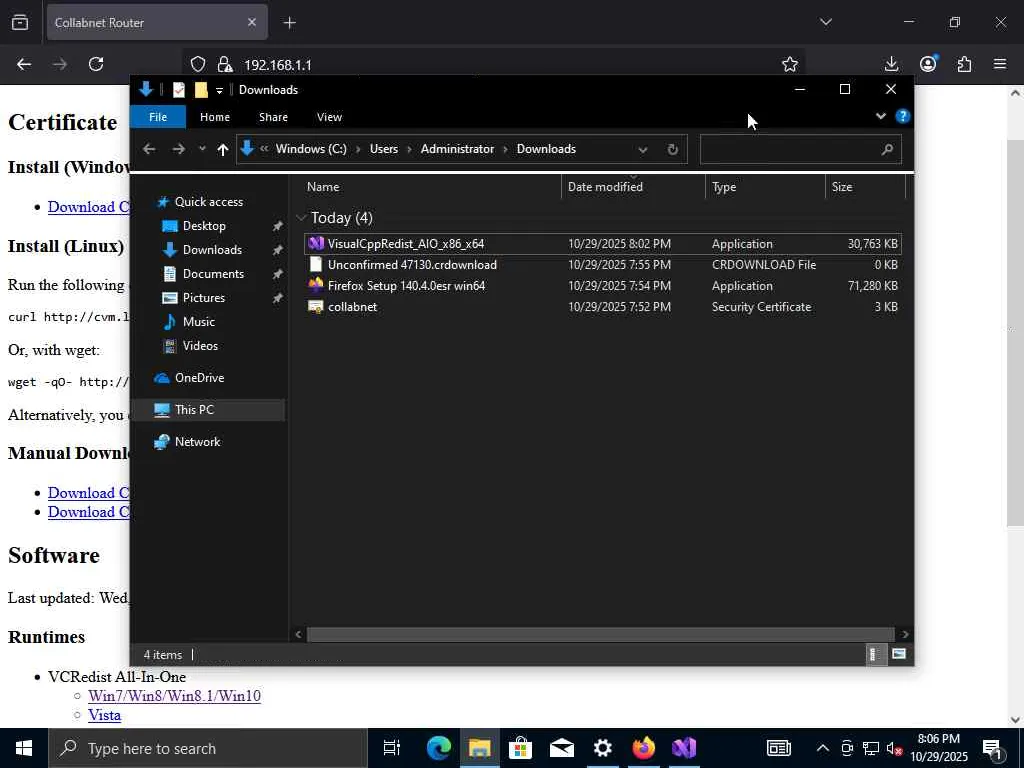Sort files by Type column
The image size is (1024, 768).
pyautogui.click(x=765, y=187)
